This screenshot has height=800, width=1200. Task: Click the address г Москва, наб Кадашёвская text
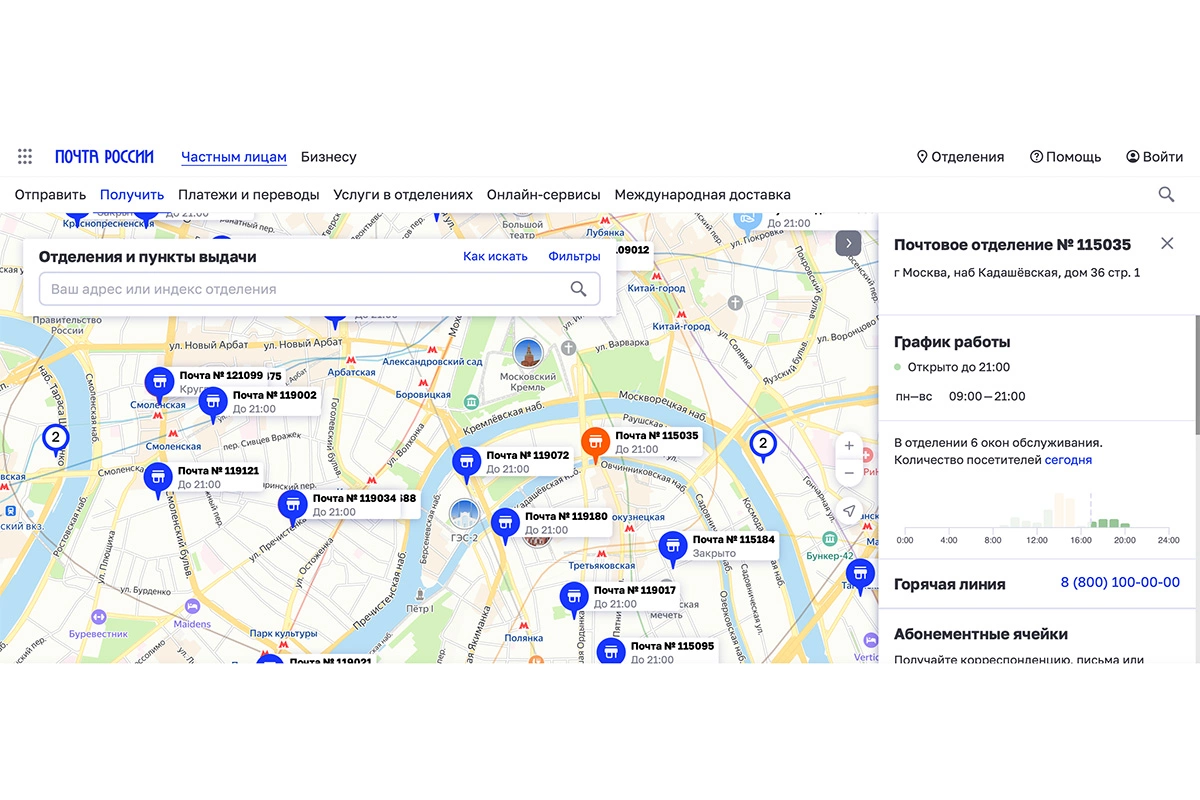pyautogui.click(x=1017, y=272)
